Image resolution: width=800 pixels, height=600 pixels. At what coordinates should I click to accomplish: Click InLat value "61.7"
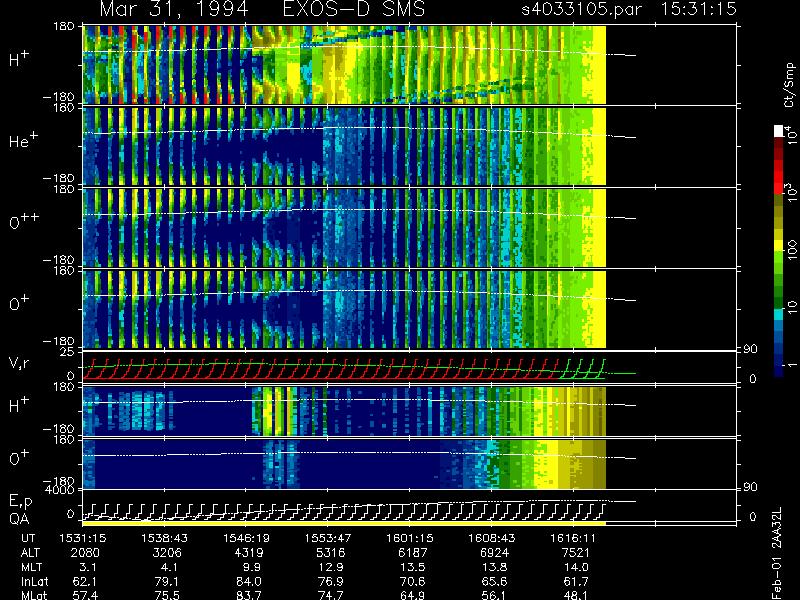pyautogui.click(x=576, y=582)
